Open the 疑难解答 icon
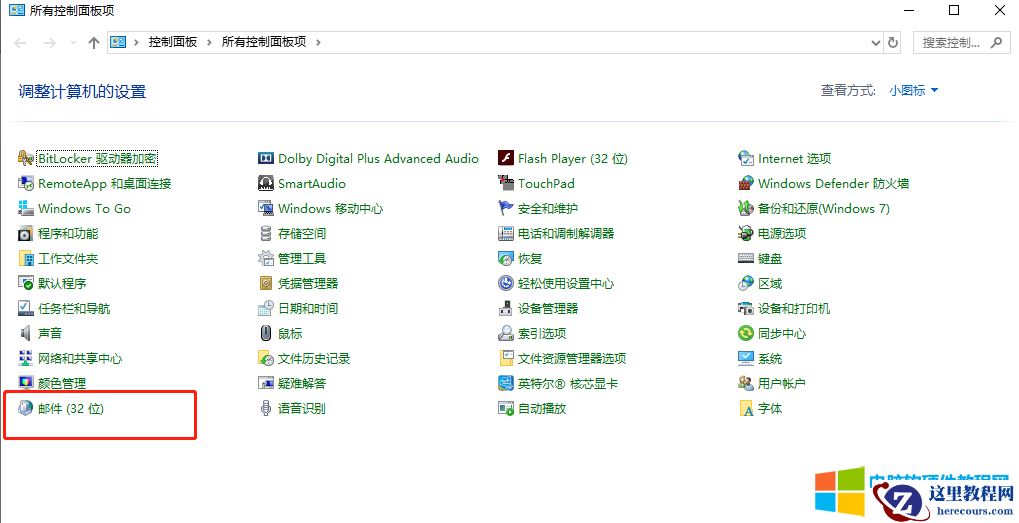This screenshot has height=523, width=1019. [266, 383]
